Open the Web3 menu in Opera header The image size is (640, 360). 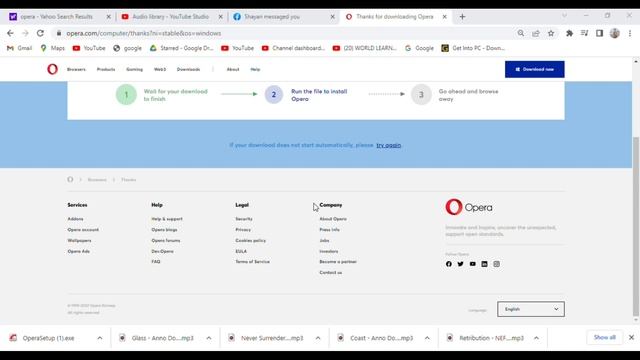point(160,69)
